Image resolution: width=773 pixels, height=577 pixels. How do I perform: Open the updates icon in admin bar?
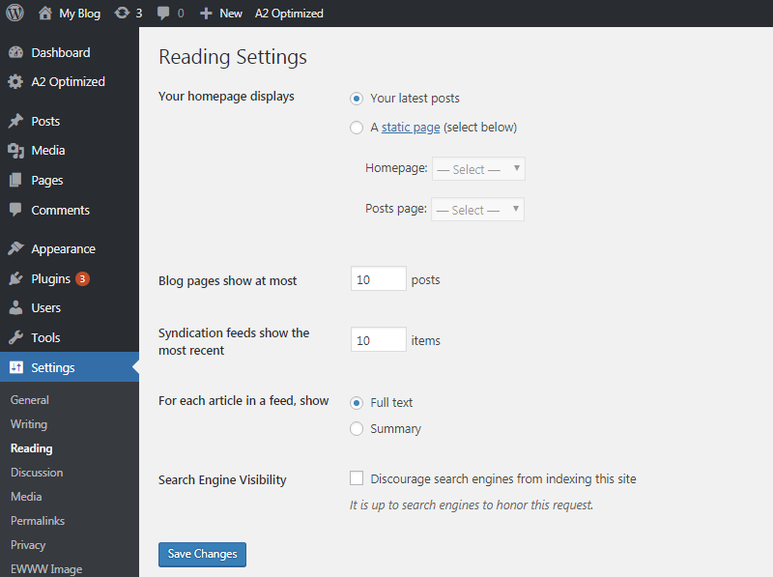(122, 13)
